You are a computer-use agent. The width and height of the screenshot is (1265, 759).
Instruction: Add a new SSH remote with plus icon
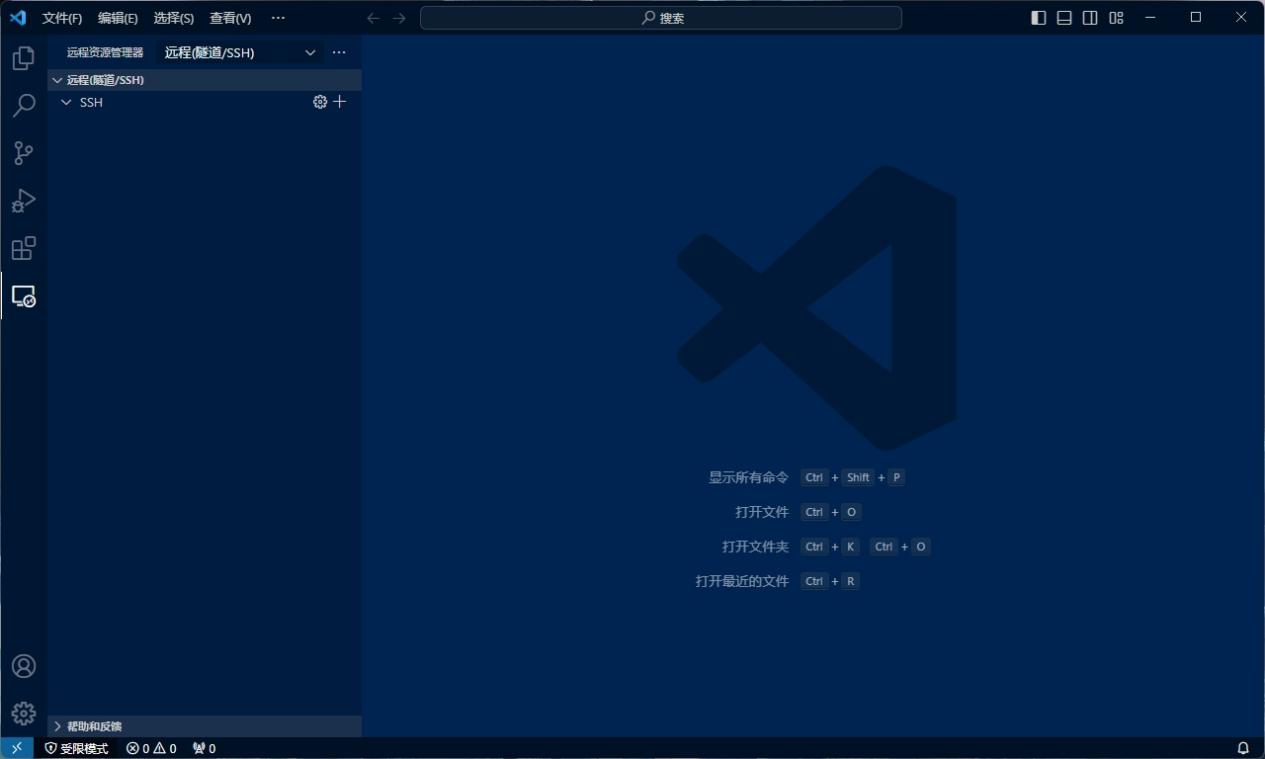(x=340, y=102)
